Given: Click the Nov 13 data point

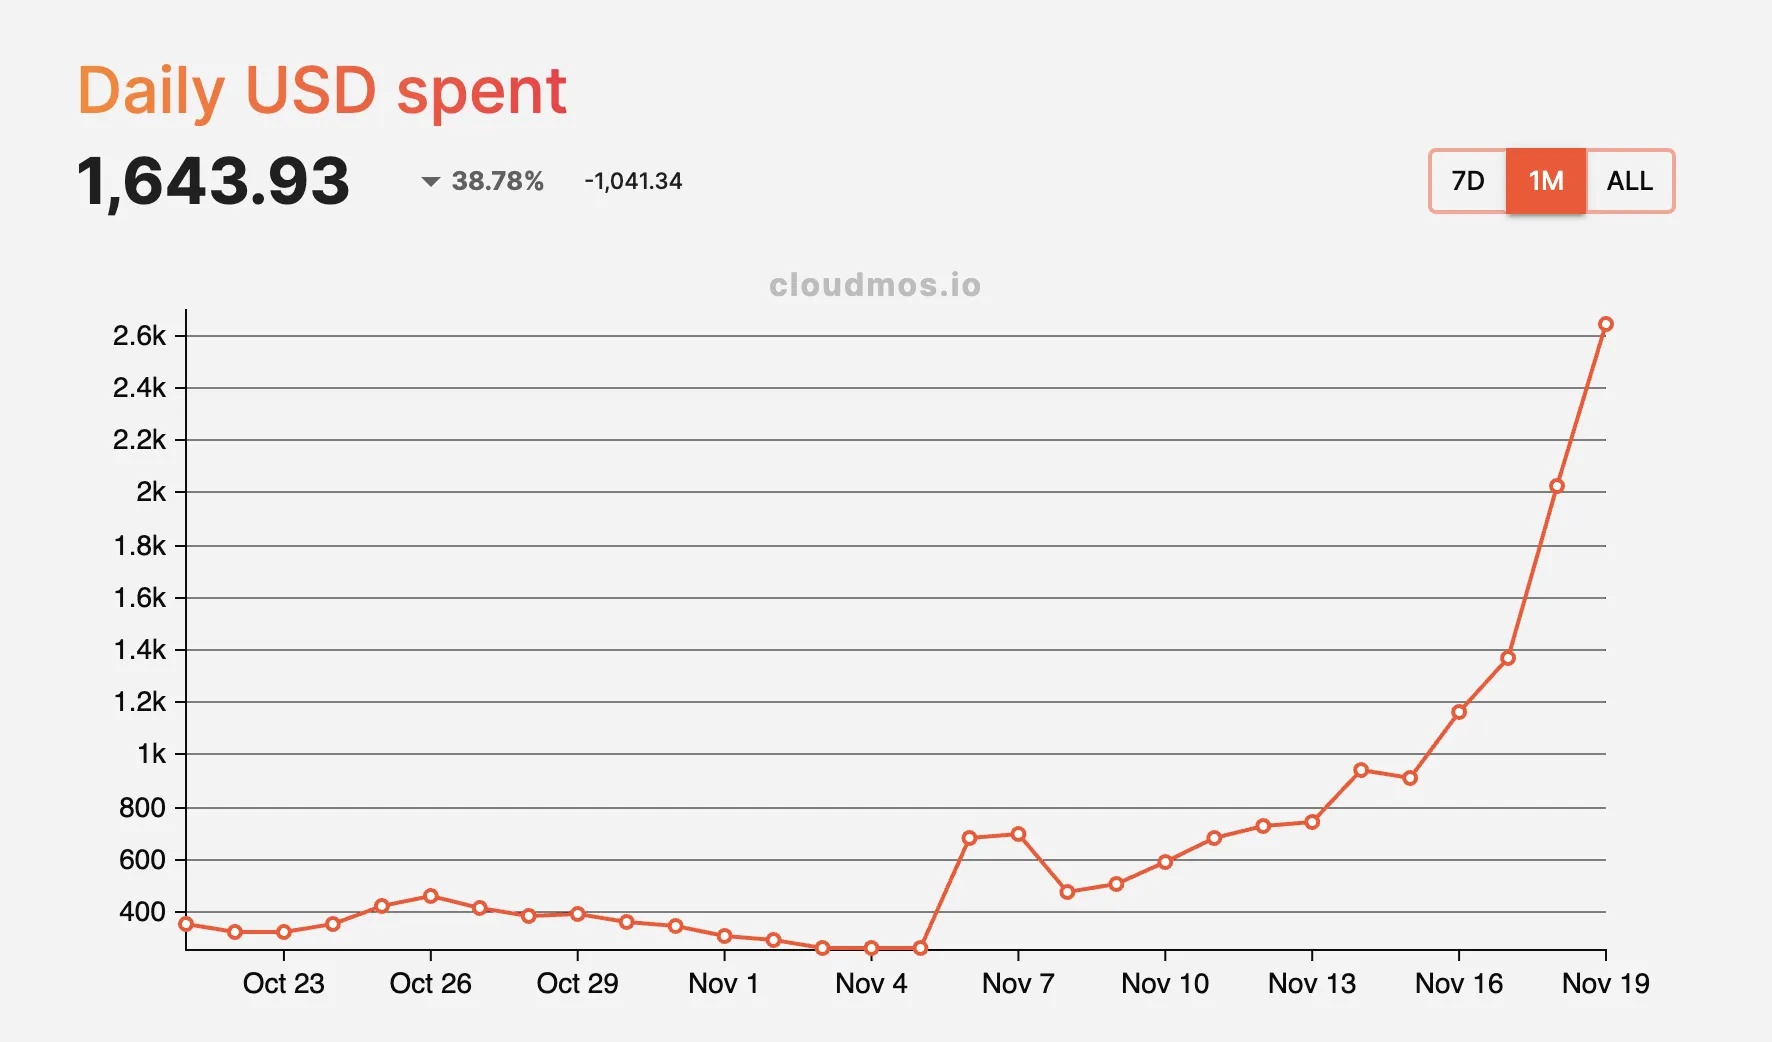Looking at the screenshot, I should (x=1312, y=822).
